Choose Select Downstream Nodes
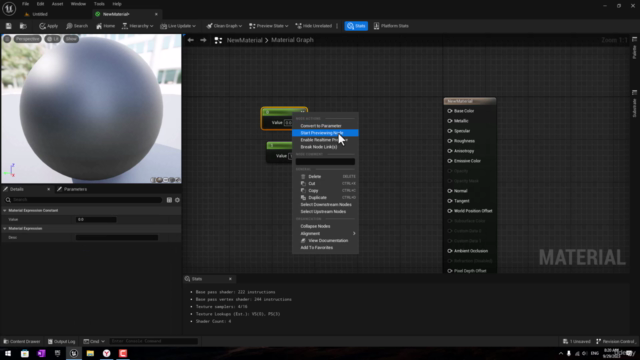 [325, 204]
